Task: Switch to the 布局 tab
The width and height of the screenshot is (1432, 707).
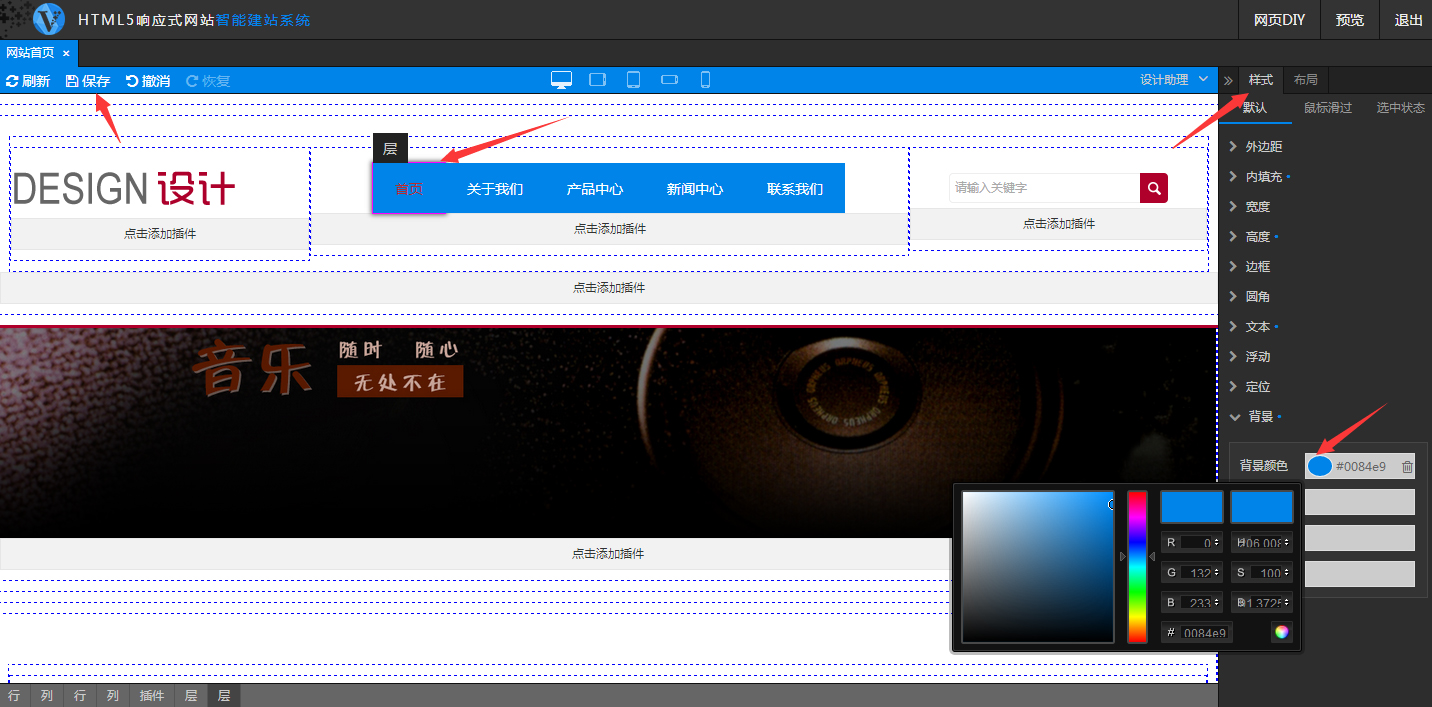Action: click(1305, 80)
